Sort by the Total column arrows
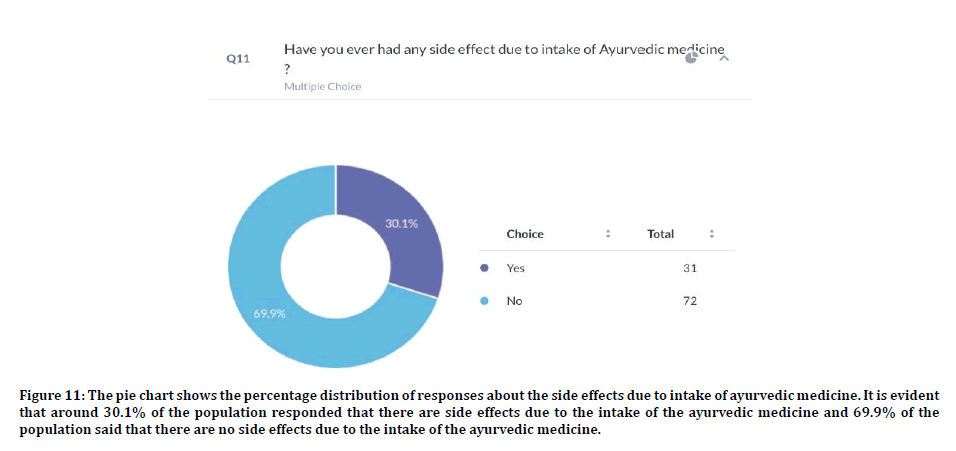956x451 pixels. tap(711, 234)
